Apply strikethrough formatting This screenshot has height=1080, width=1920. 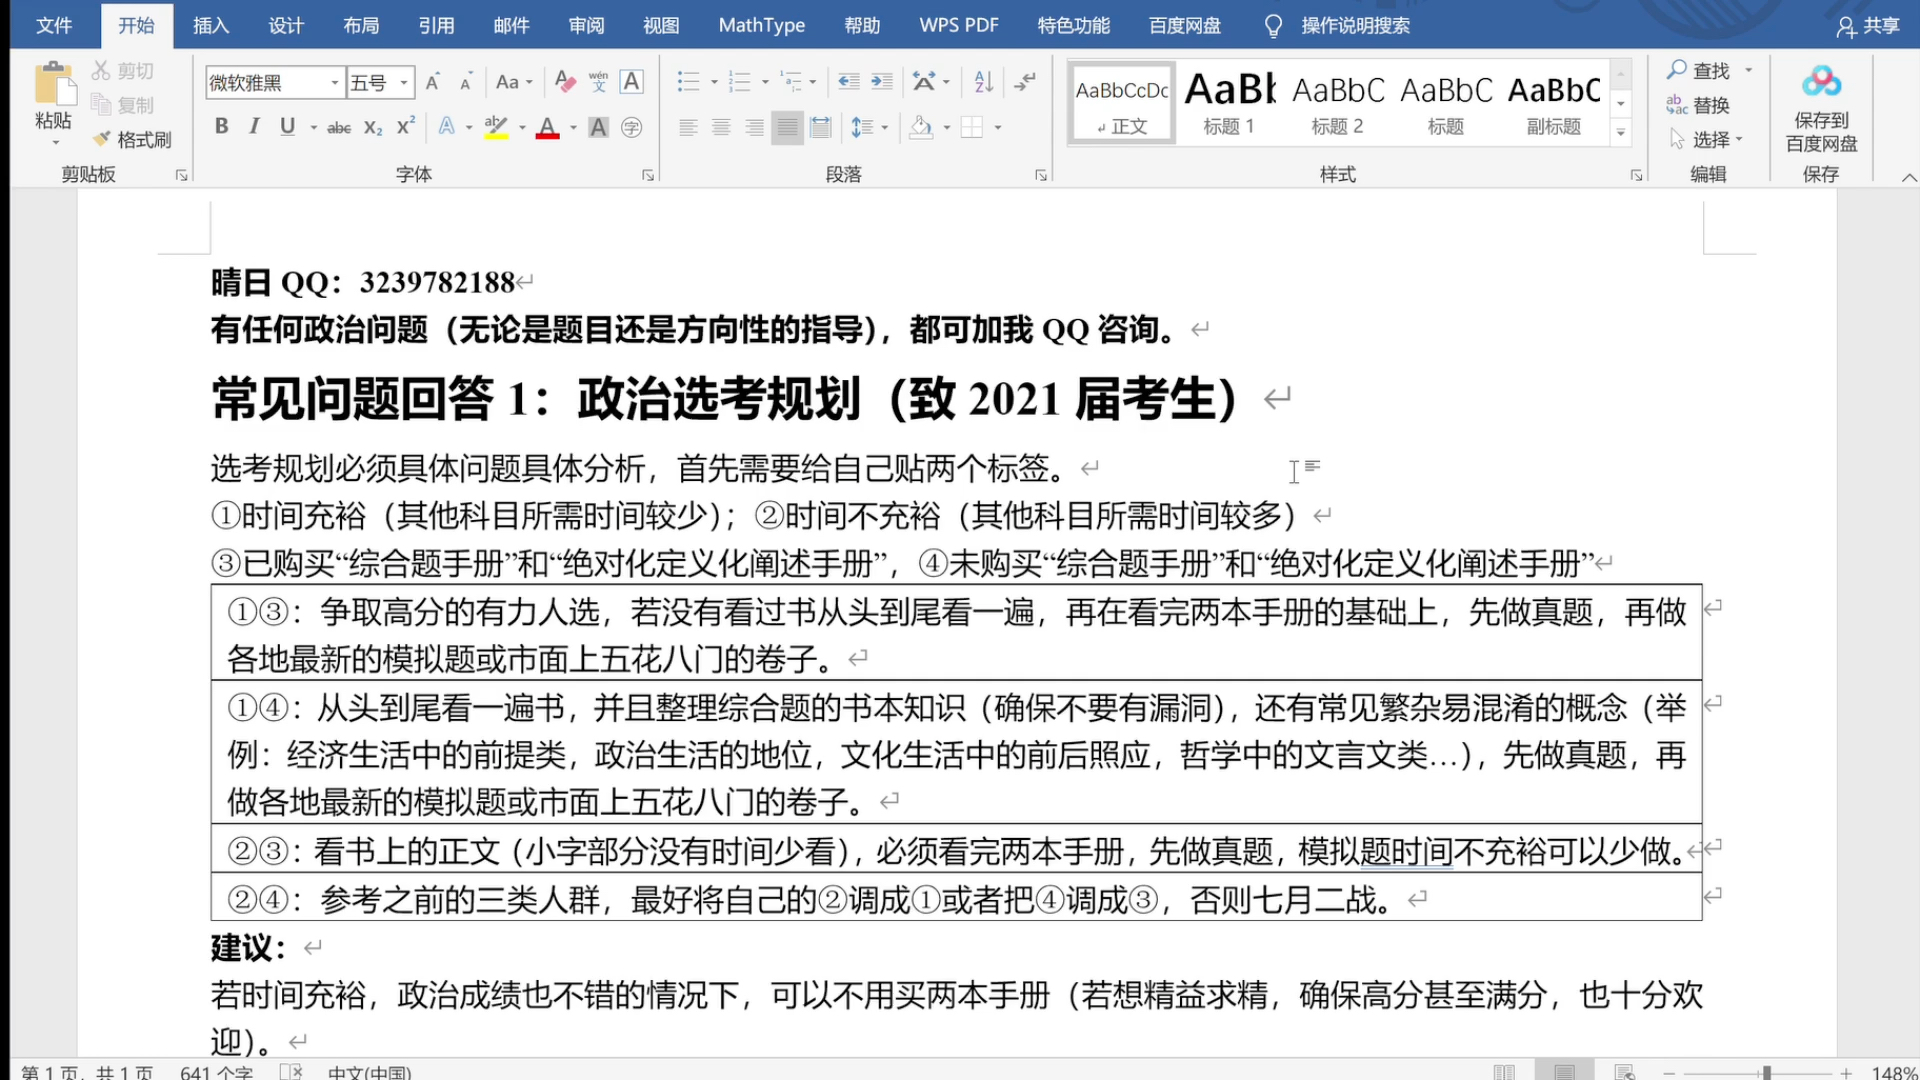pyautogui.click(x=339, y=127)
